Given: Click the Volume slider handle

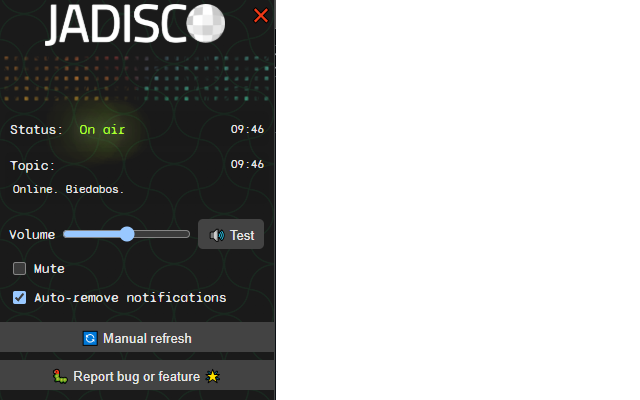Looking at the screenshot, I should [127, 234].
